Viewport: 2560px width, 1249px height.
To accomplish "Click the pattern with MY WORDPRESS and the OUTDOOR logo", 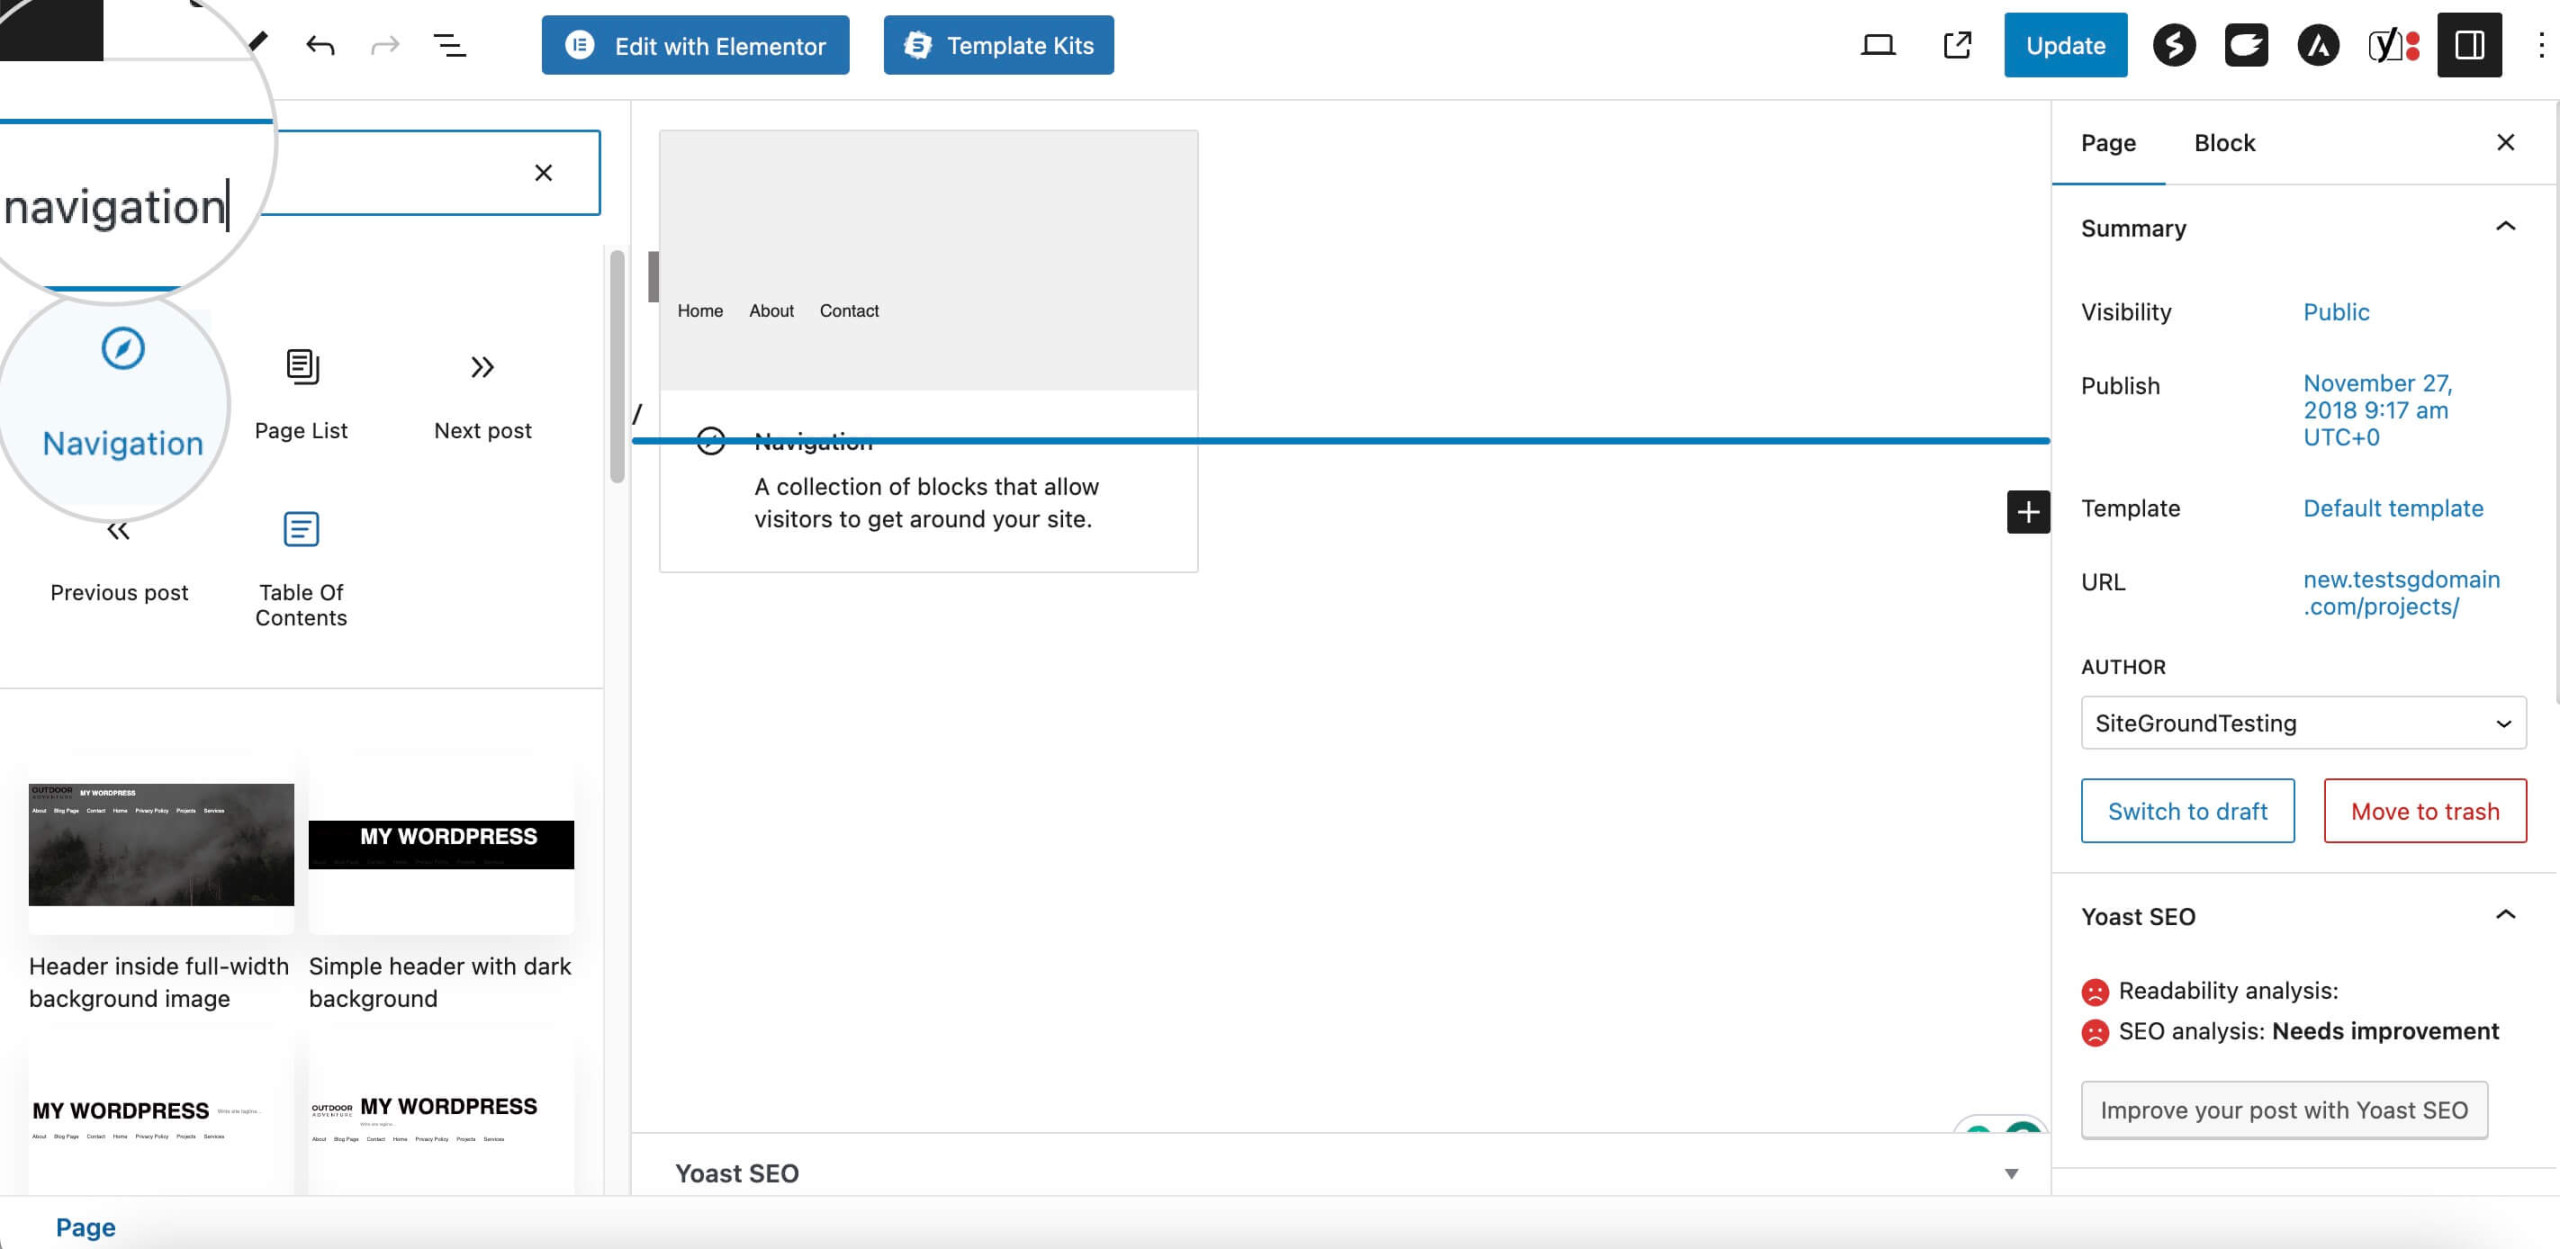I will 441,1118.
